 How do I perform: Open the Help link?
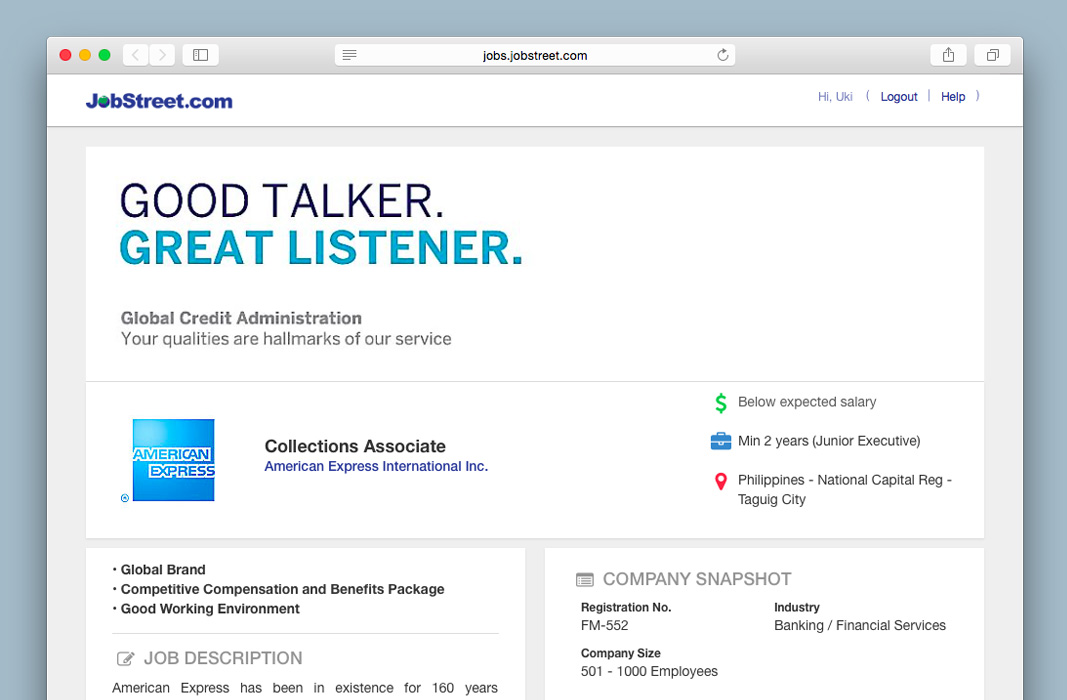pos(953,97)
